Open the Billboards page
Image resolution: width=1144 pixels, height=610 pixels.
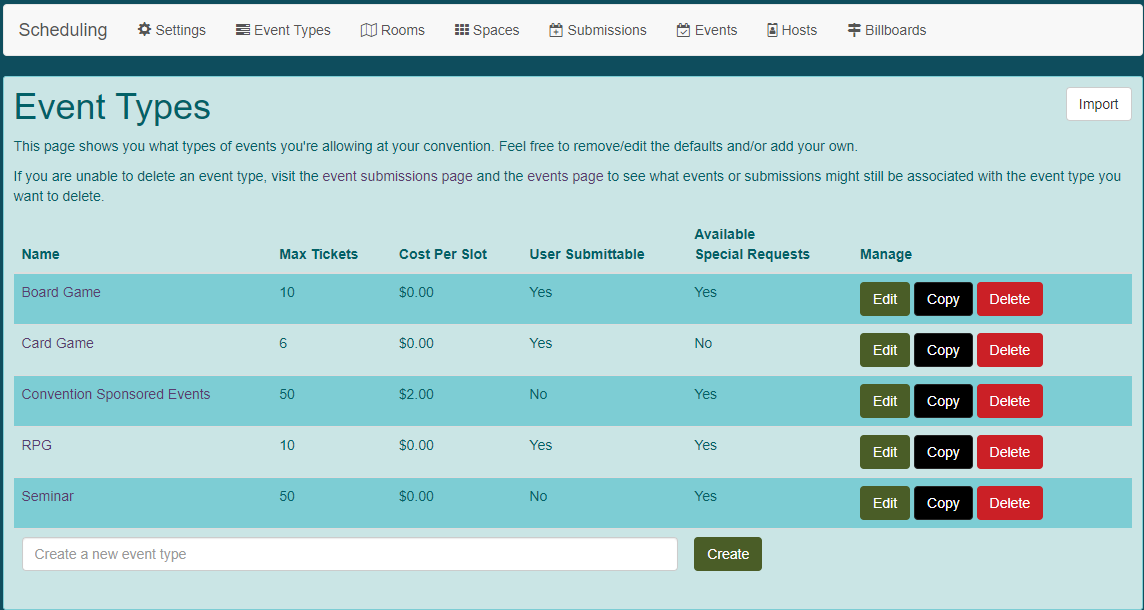(886, 30)
